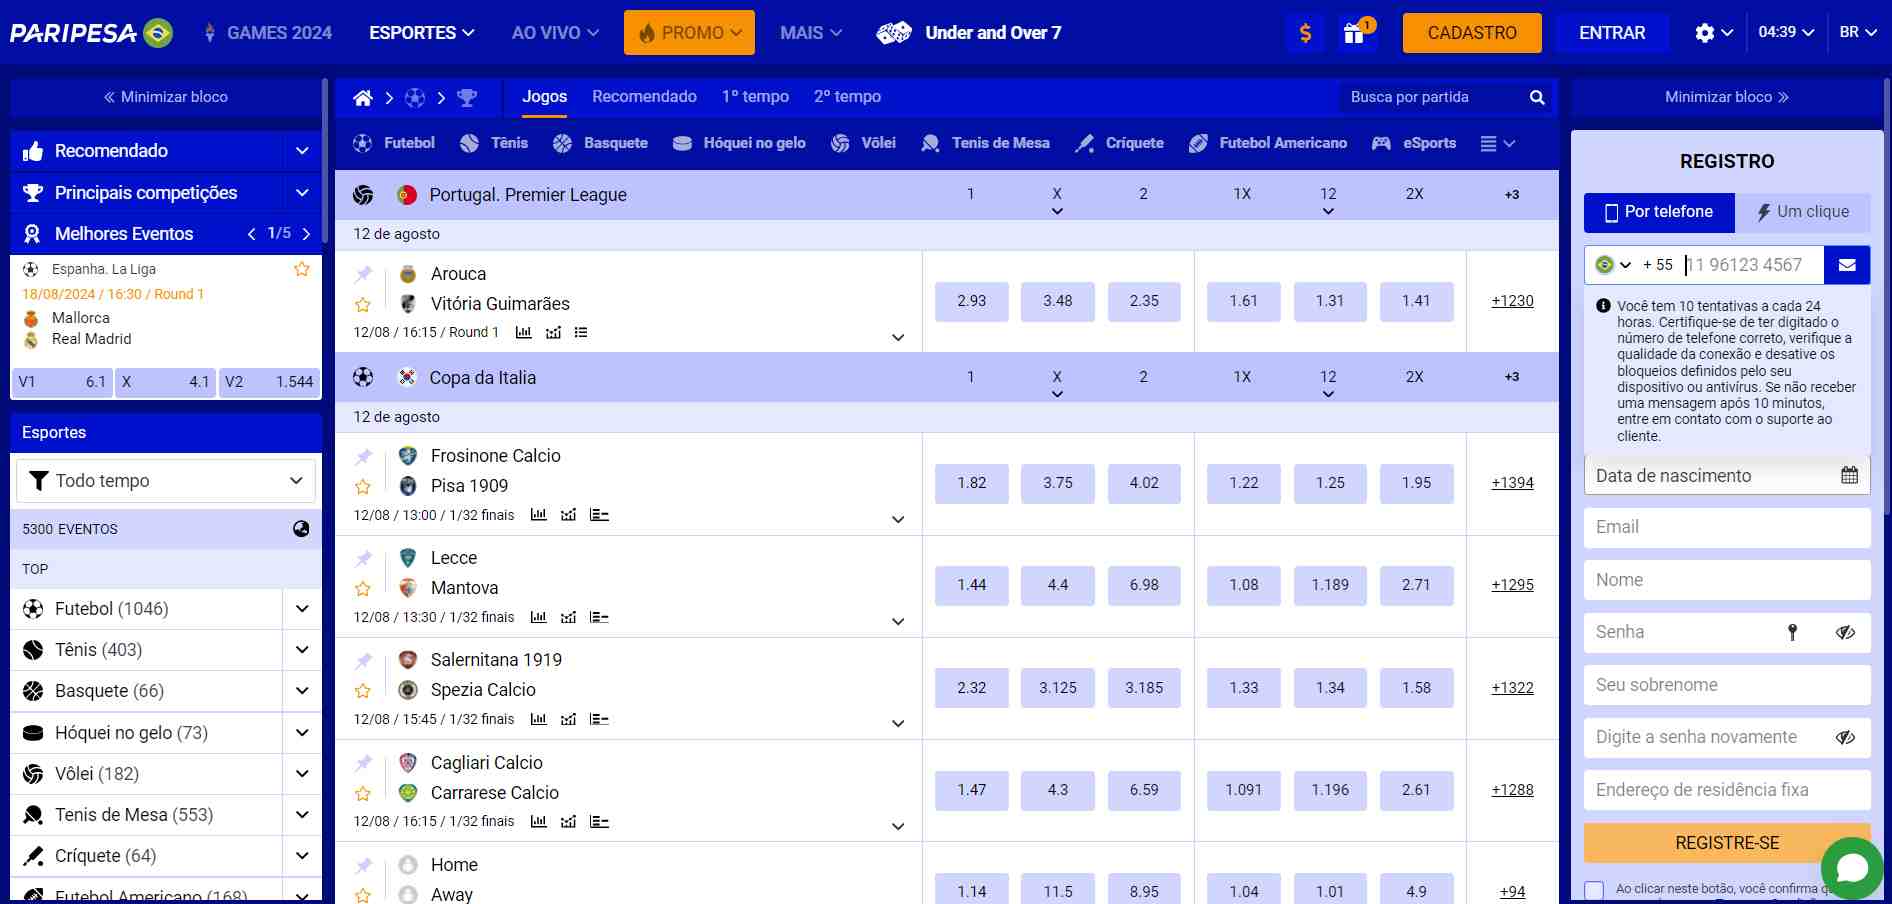Select Críquete in top sports bar
Image resolution: width=1892 pixels, height=904 pixels.
(1120, 143)
